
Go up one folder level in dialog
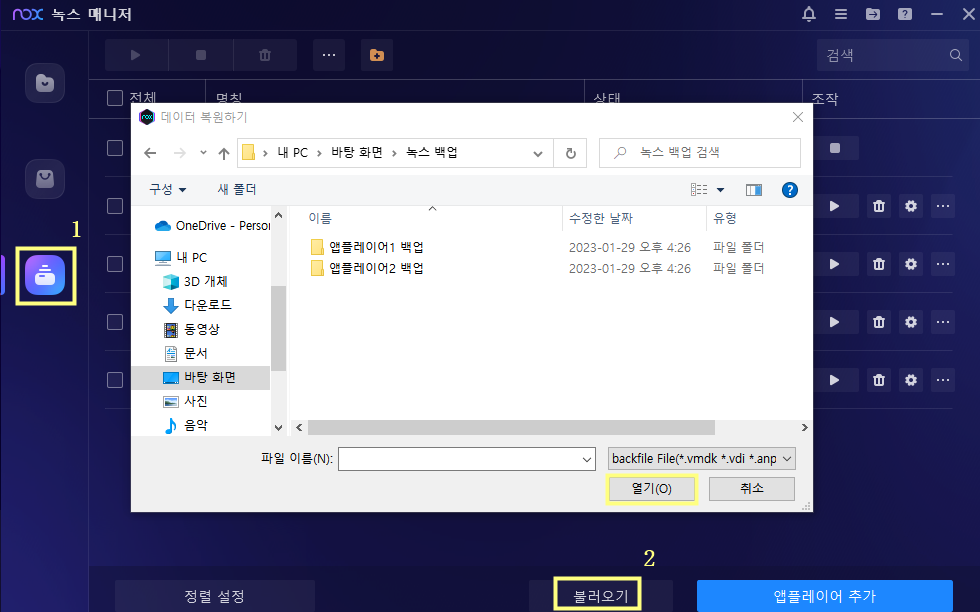click(x=224, y=153)
